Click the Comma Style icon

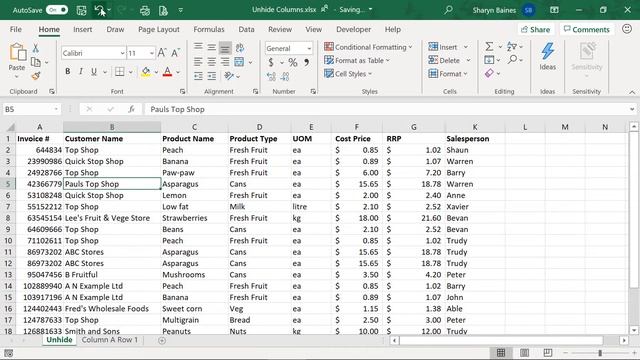[x=306, y=62]
